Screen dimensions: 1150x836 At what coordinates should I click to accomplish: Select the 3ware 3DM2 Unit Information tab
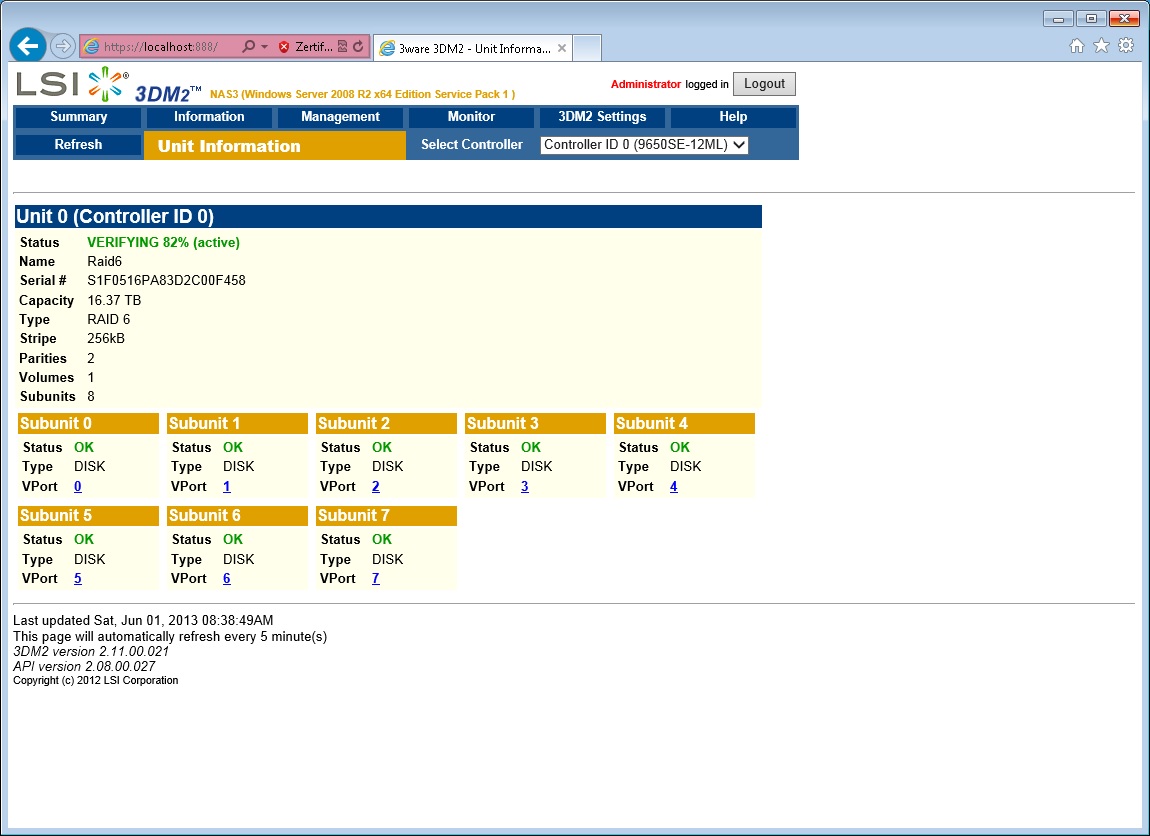point(473,48)
